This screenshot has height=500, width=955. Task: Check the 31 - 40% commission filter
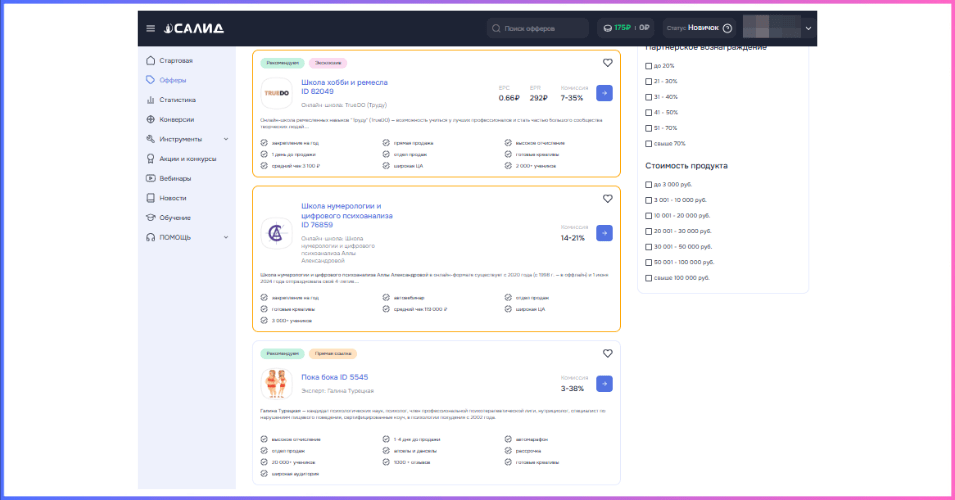click(x=648, y=97)
